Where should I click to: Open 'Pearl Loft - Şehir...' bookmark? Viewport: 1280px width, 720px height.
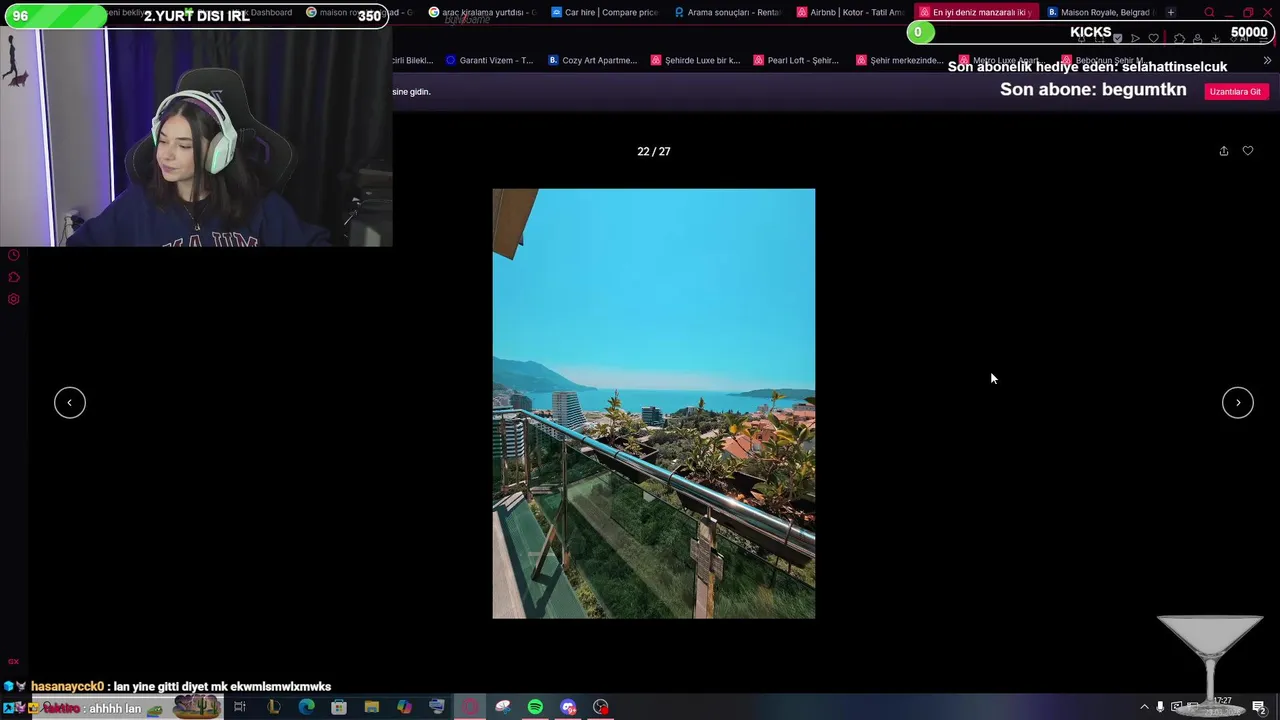point(797,60)
